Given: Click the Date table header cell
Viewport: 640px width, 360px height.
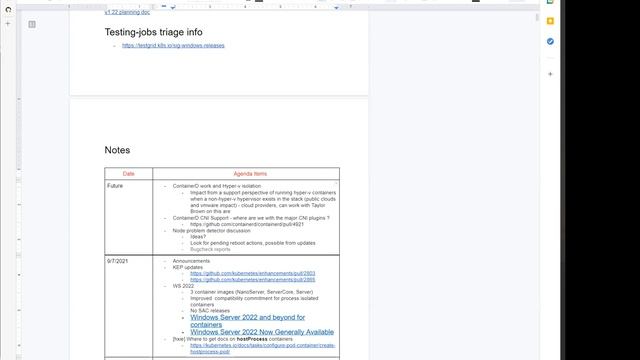Looking at the screenshot, I should tap(129, 173).
